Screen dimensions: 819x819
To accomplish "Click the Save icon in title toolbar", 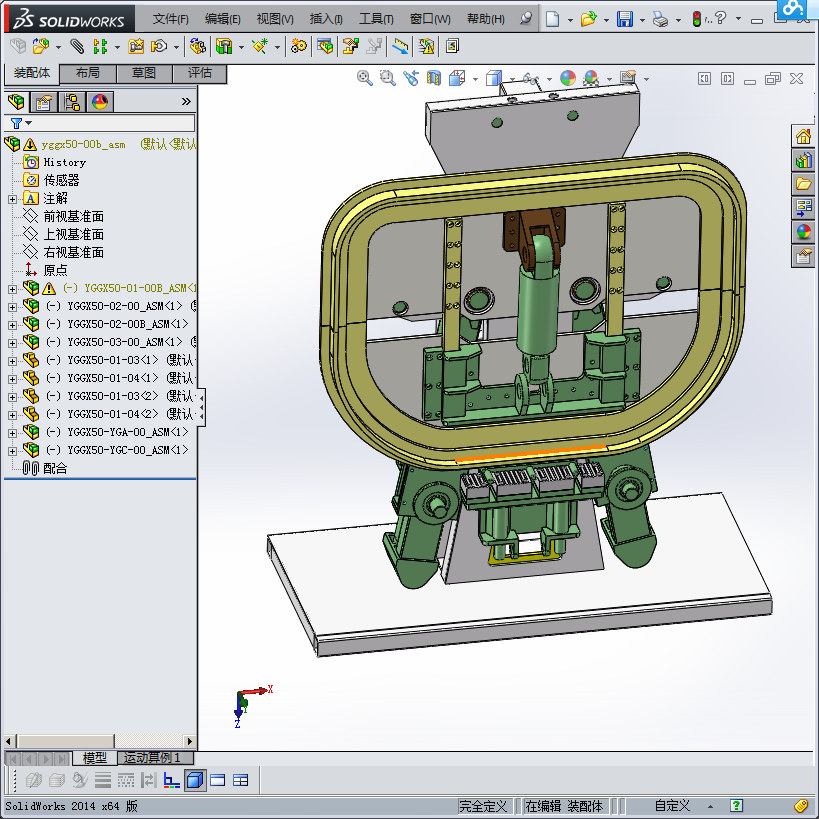I will tap(625, 19).
